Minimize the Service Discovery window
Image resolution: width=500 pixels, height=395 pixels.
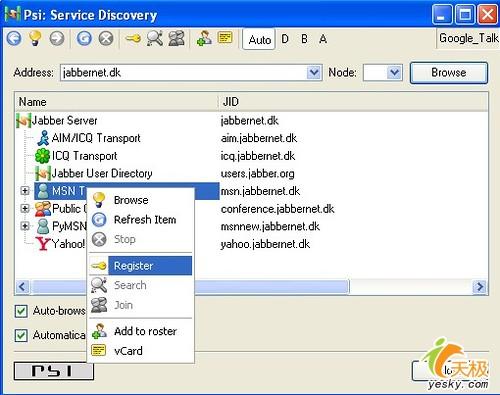point(442,14)
